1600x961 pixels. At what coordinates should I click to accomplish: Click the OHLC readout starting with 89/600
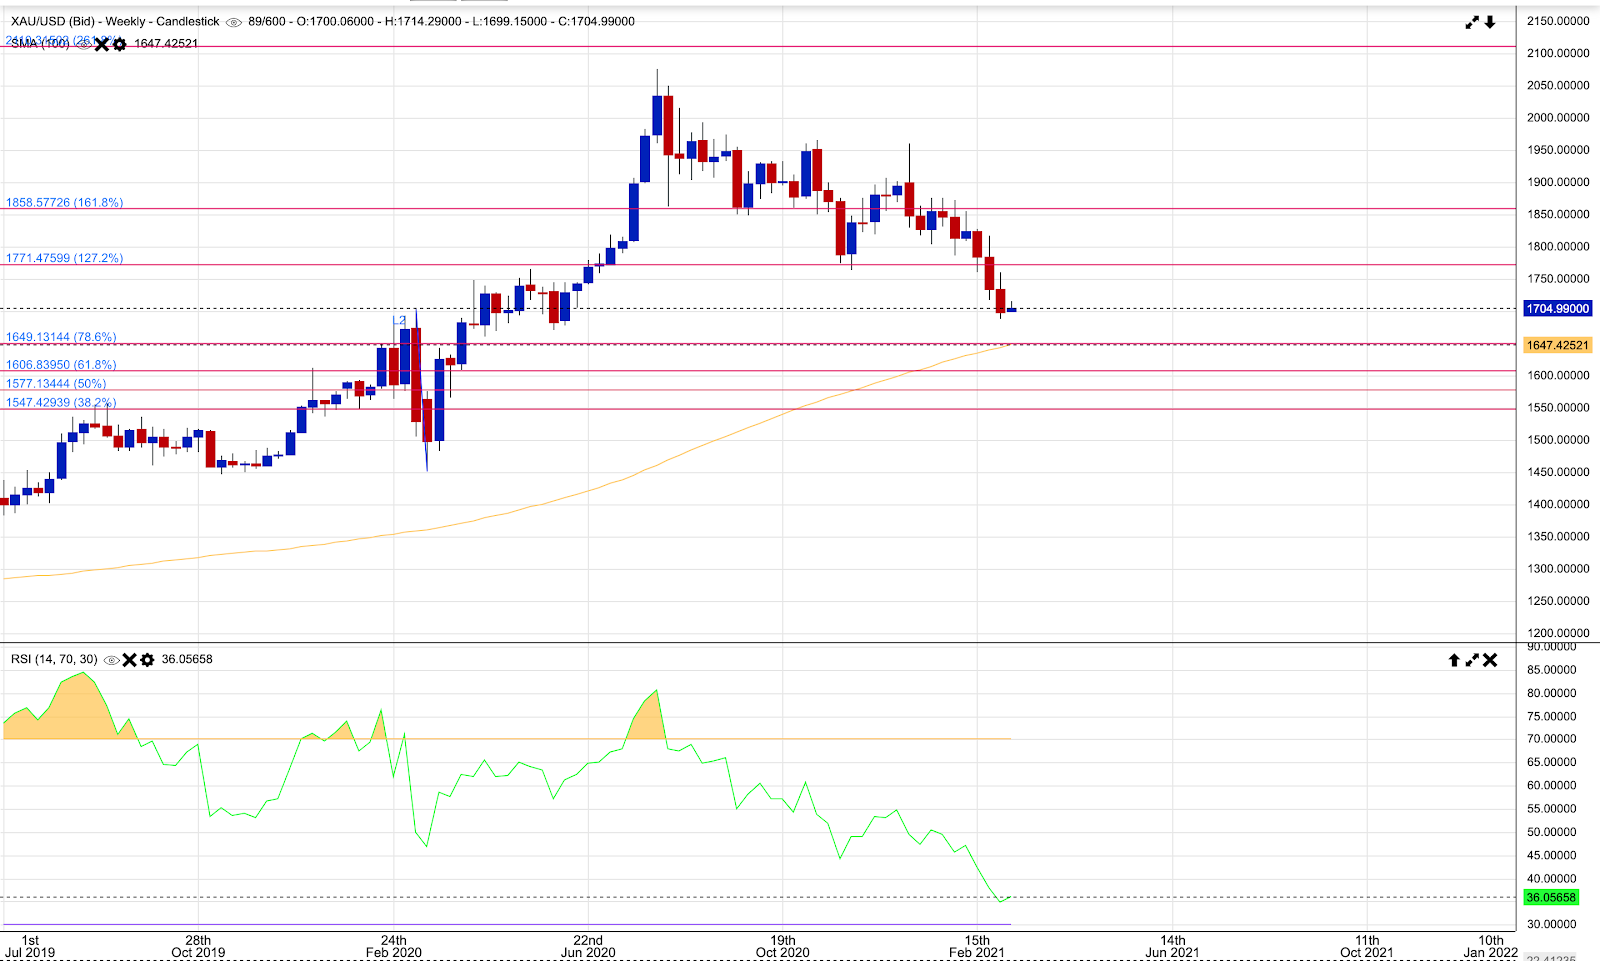click(442, 22)
